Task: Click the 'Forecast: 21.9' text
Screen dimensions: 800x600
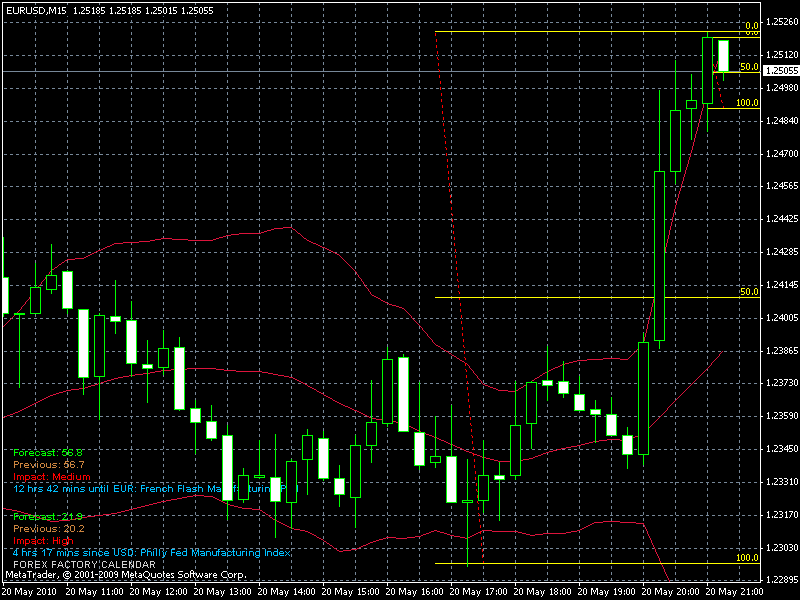Action: [x=48, y=517]
